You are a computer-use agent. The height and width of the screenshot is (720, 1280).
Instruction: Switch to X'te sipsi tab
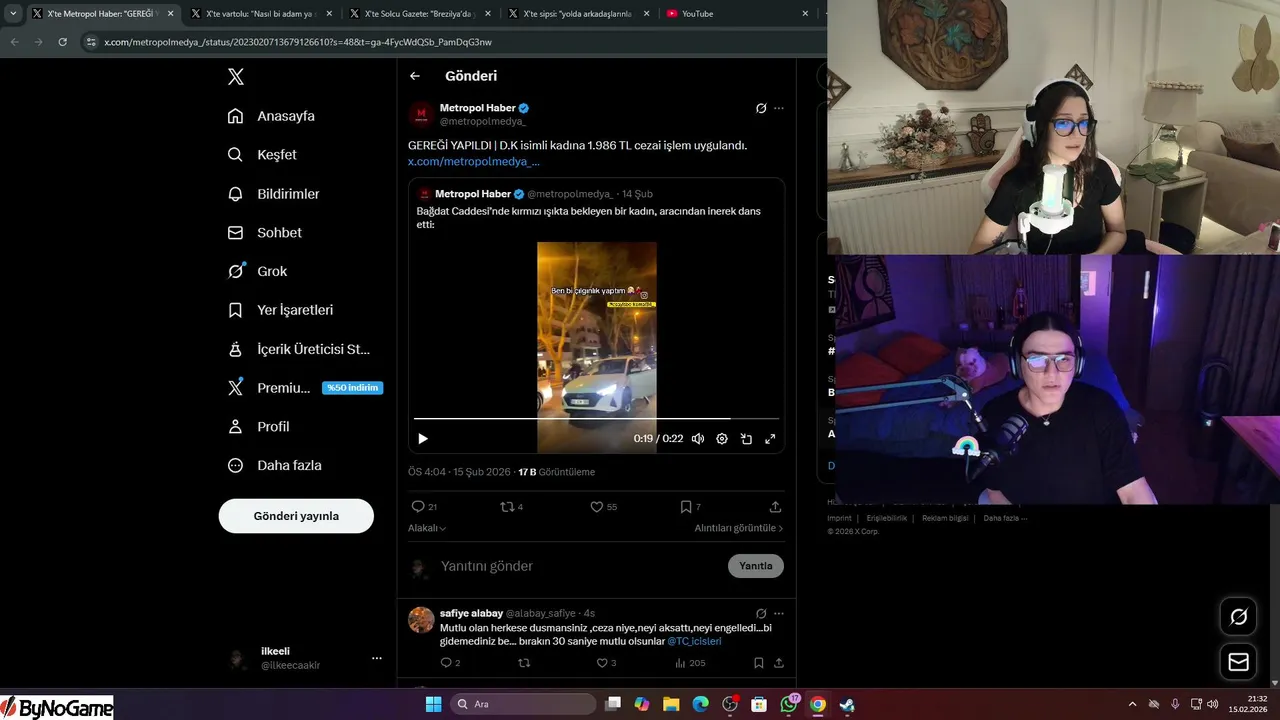(577, 14)
